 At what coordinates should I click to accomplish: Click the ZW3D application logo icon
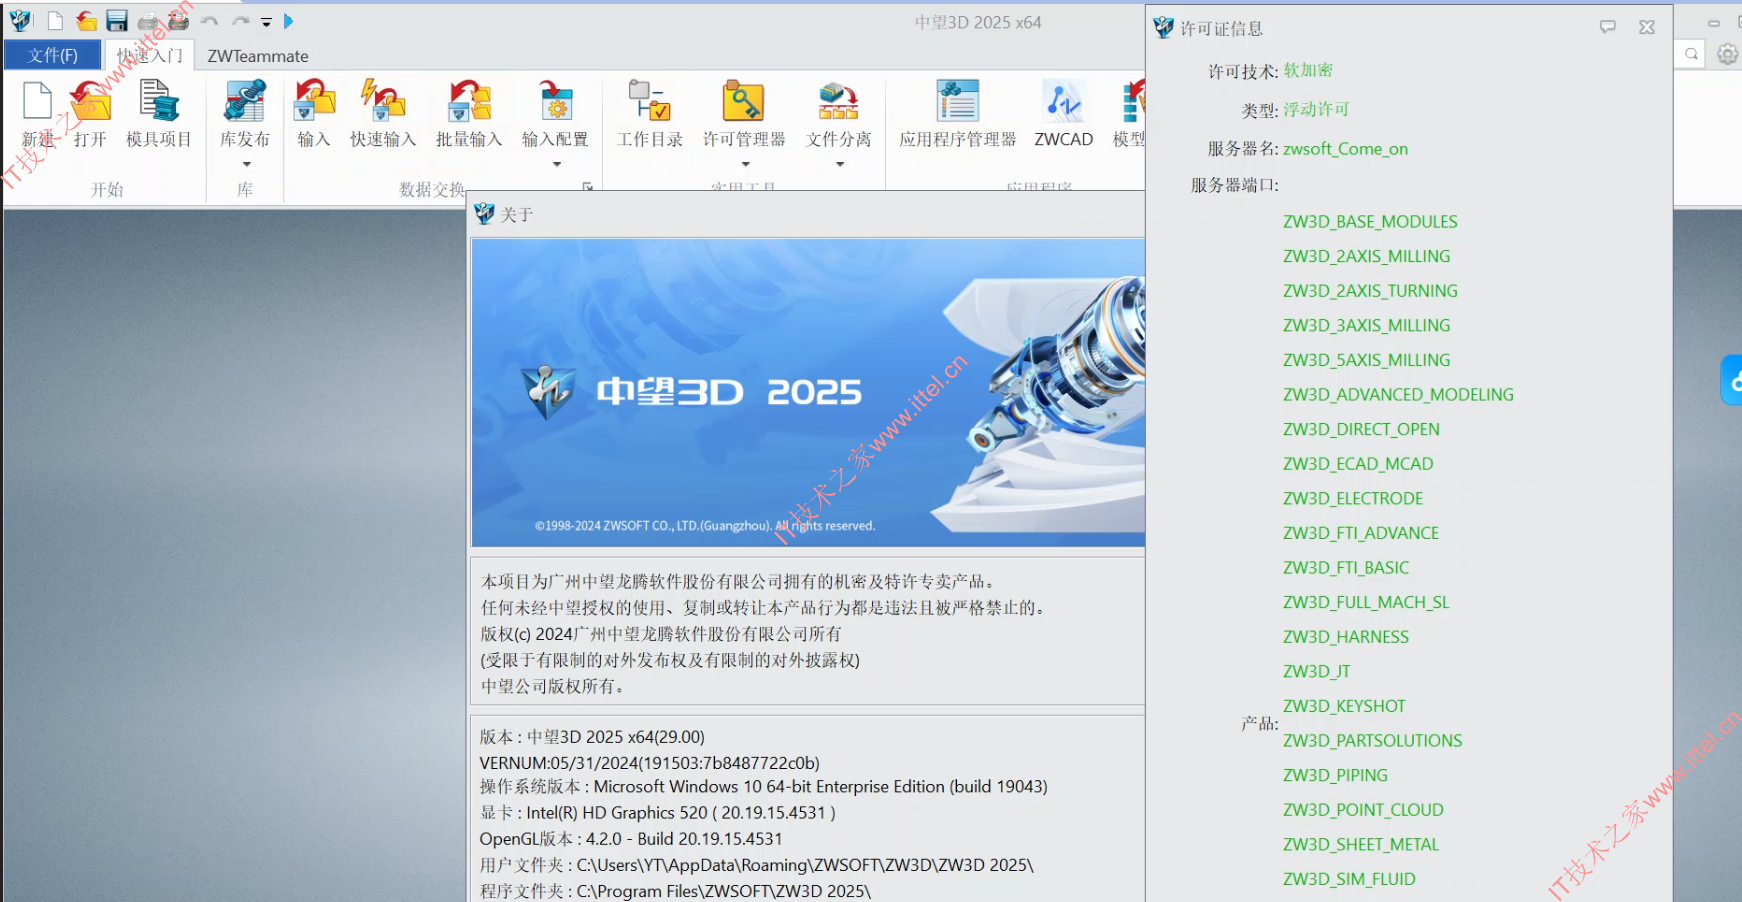20,20
